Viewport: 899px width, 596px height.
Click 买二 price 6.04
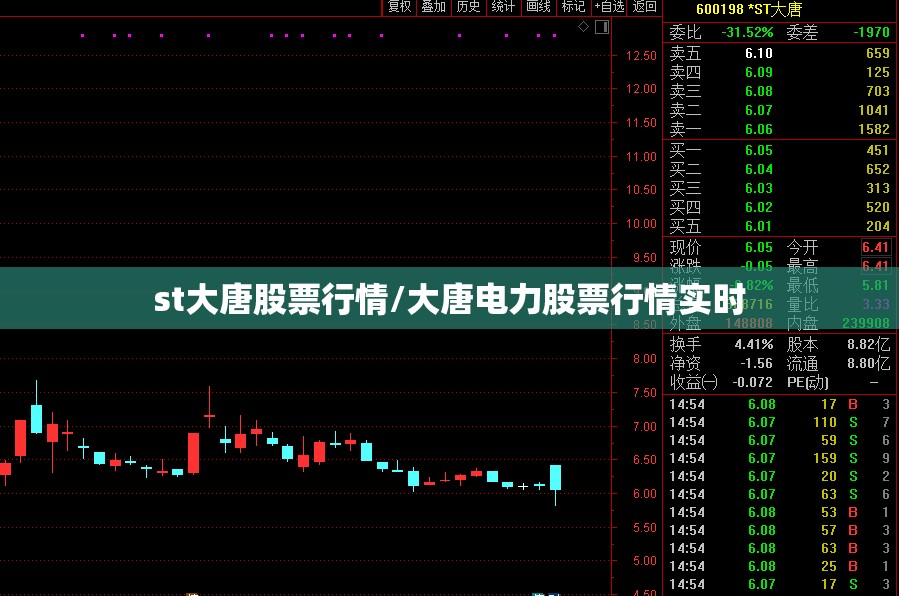coord(759,169)
